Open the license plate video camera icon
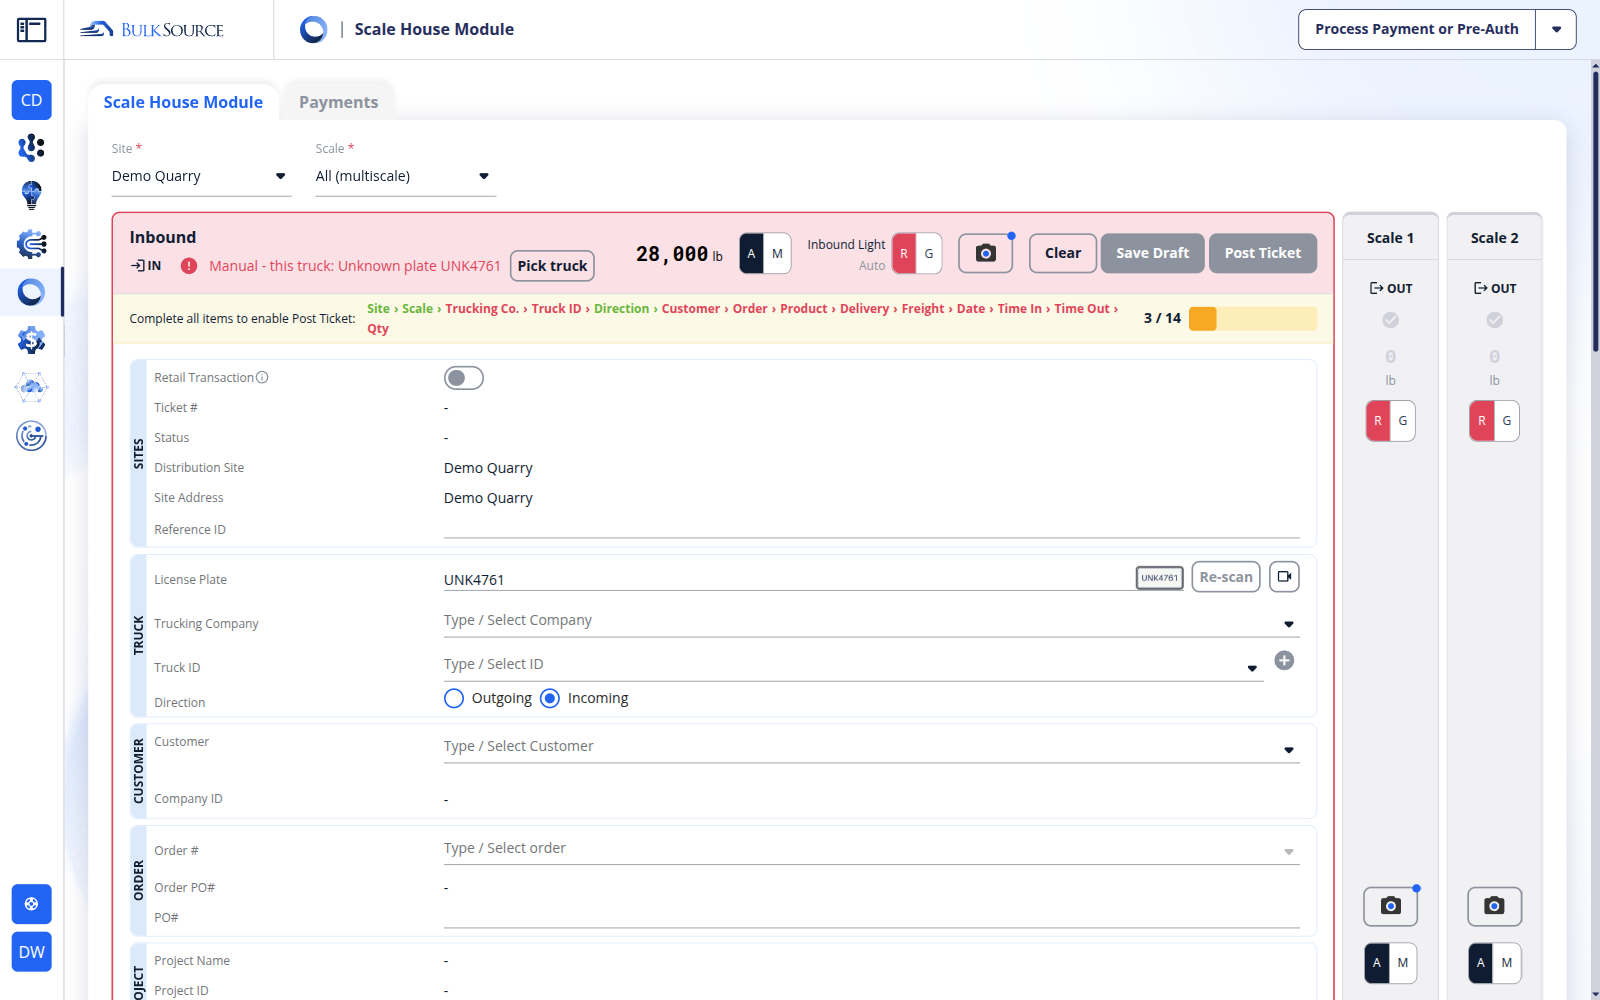This screenshot has width=1600, height=1000. pos(1285,577)
